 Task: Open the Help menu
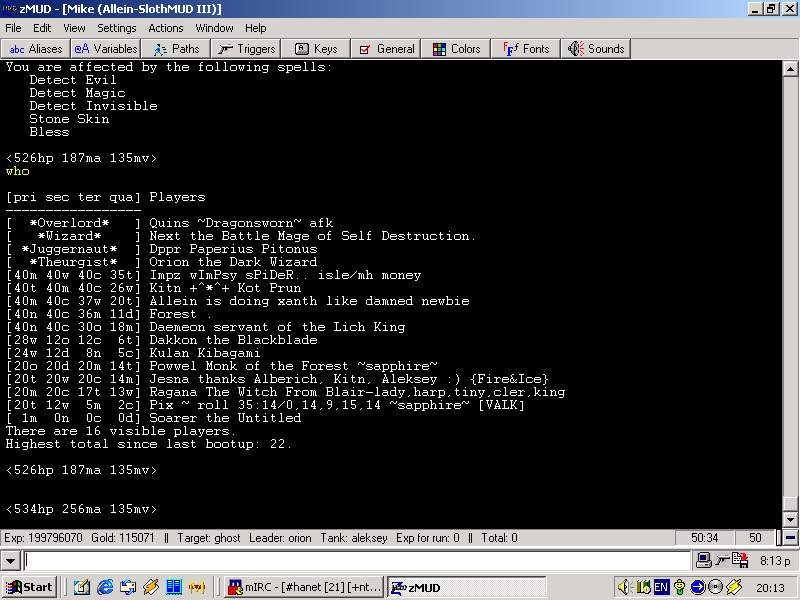[256, 28]
